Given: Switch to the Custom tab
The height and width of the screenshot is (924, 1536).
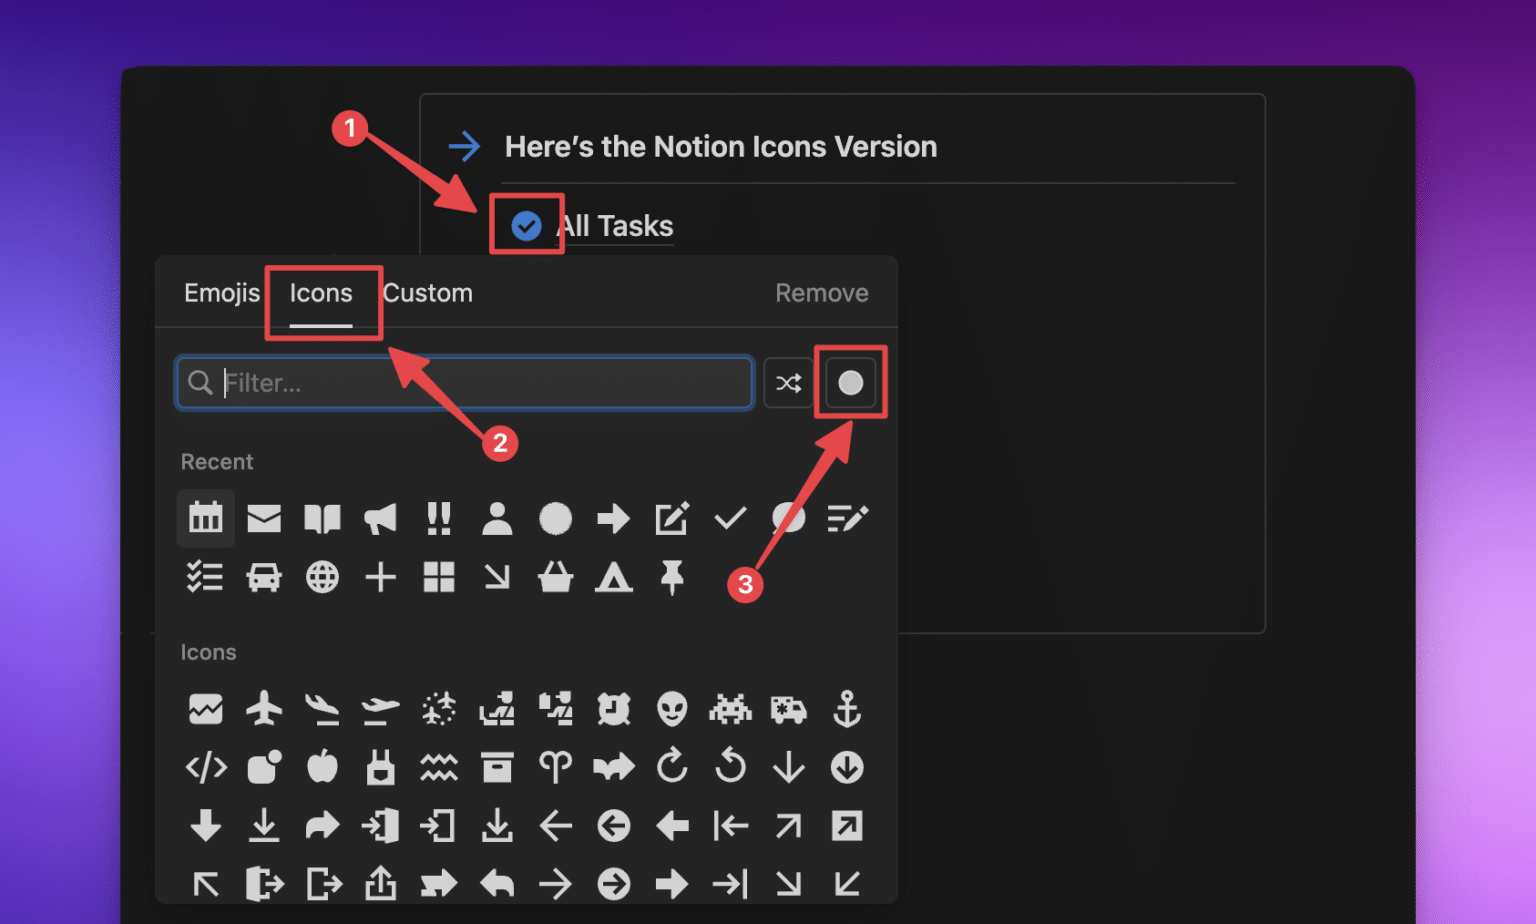Looking at the screenshot, I should click(x=428, y=293).
